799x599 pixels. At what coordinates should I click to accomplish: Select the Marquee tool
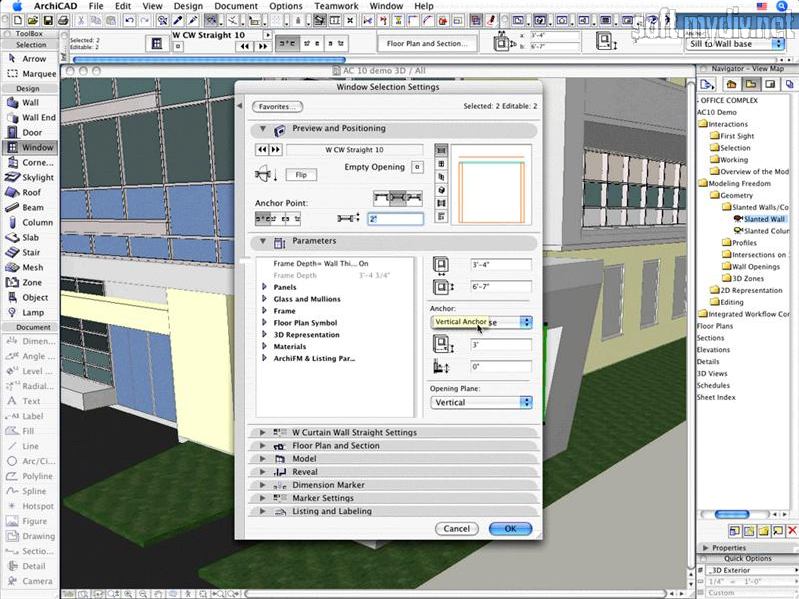(x=31, y=74)
